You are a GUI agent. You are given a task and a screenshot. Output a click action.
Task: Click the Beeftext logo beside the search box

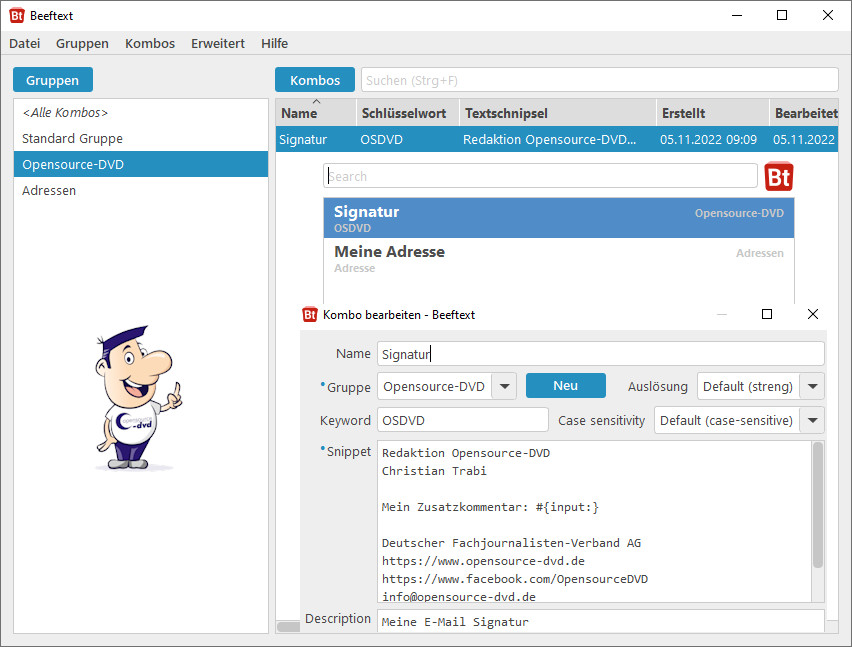point(779,176)
